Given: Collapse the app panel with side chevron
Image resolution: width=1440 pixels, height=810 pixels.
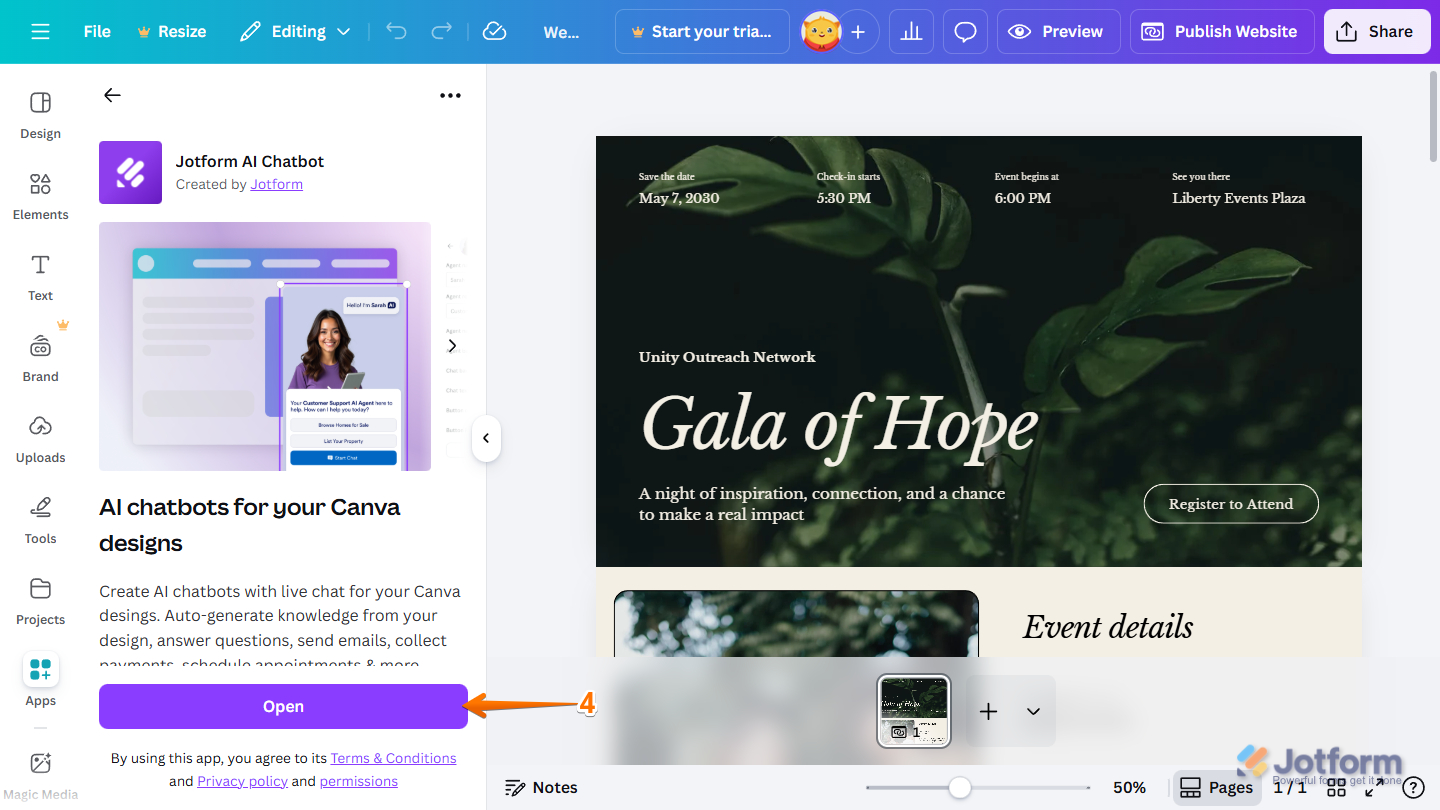Looking at the screenshot, I should point(486,438).
